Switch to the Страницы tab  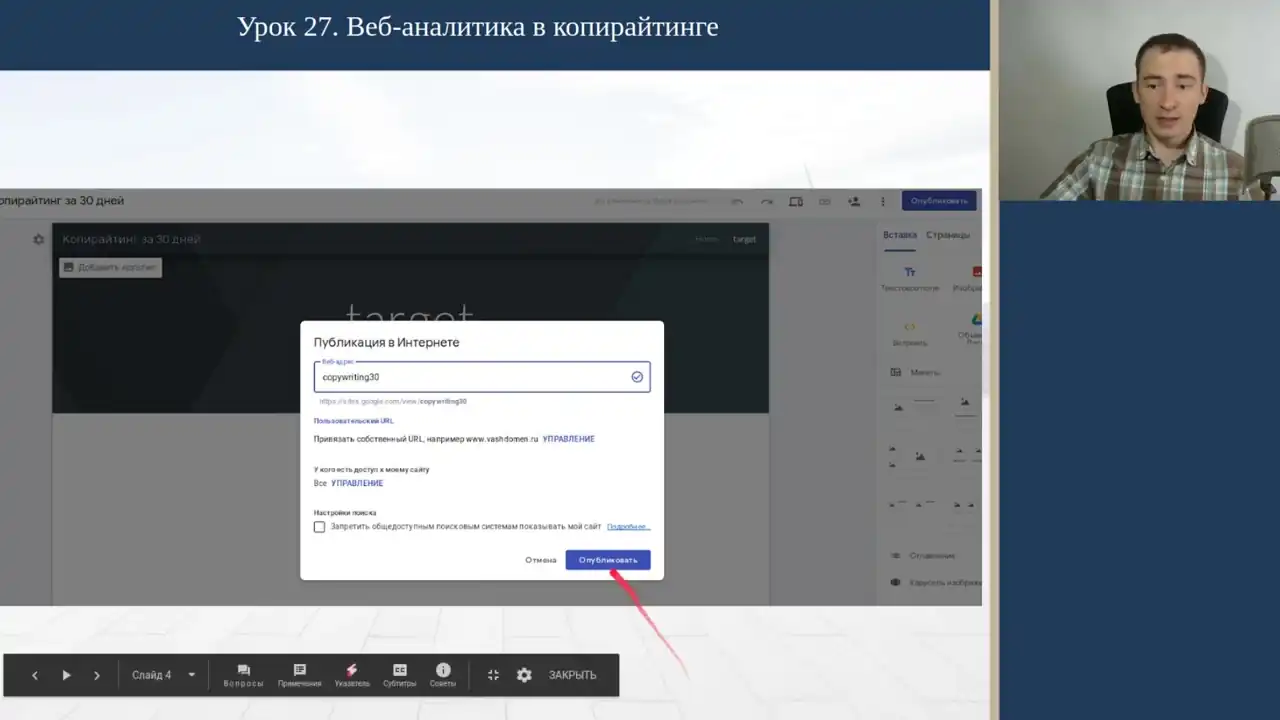click(x=947, y=235)
